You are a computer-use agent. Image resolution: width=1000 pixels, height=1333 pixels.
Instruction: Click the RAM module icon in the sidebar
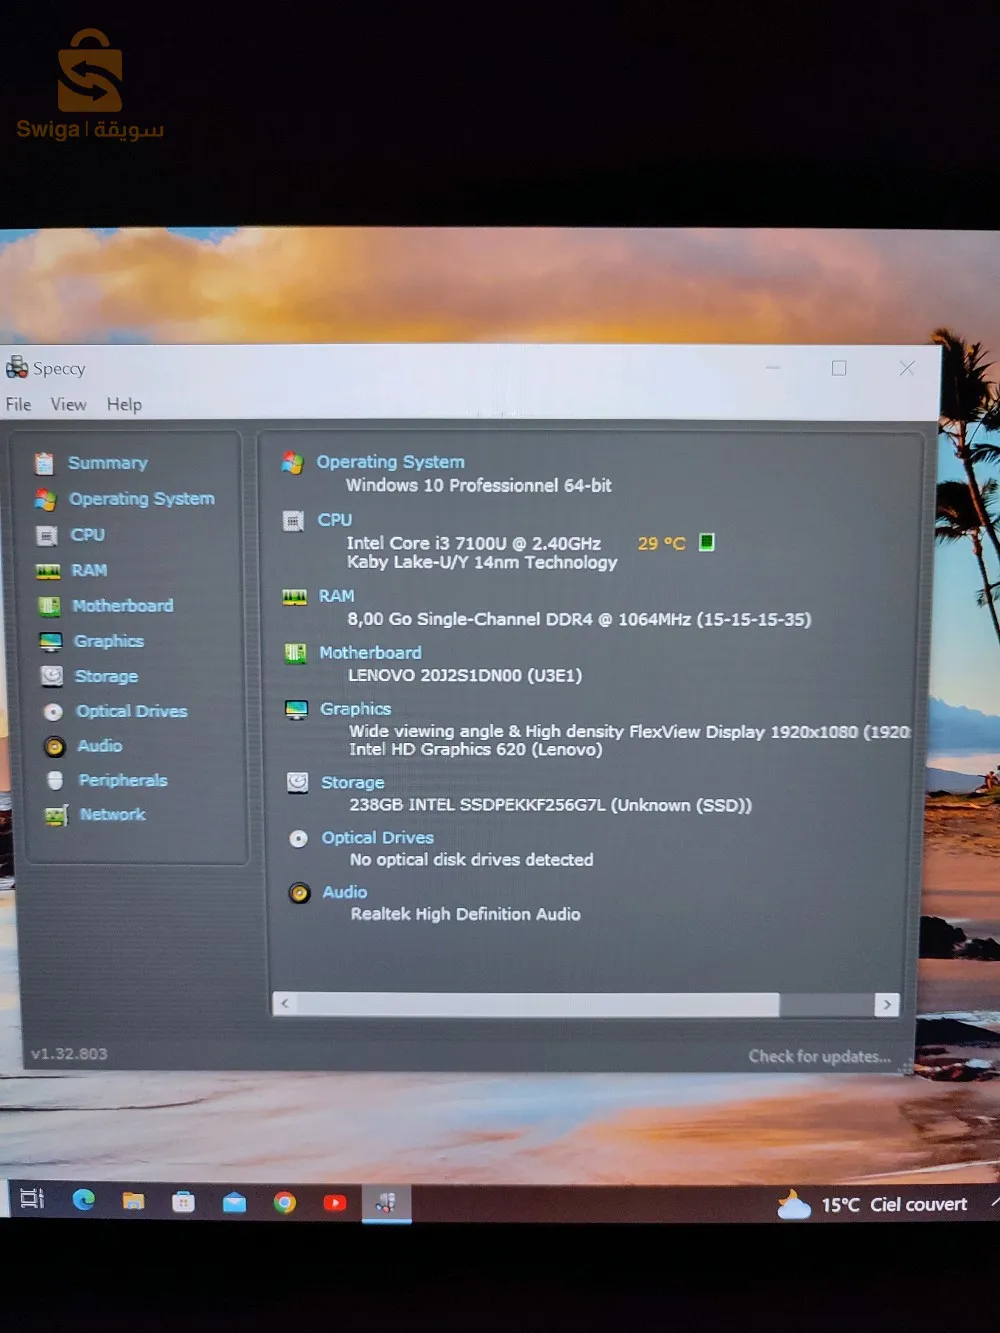[x=48, y=571]
